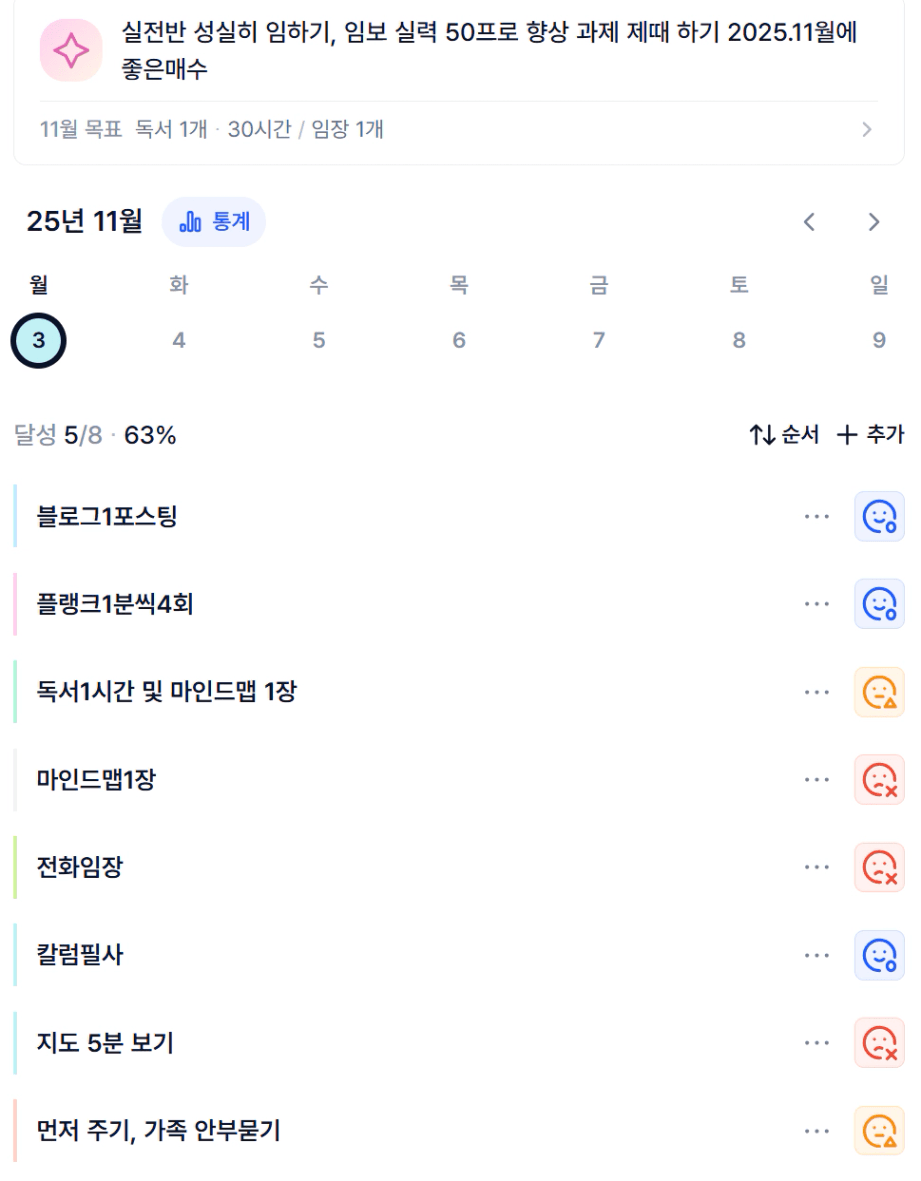The image size is (921, 1181).
Task: Open more options for 블로그1포스팅
Action: 817,517
